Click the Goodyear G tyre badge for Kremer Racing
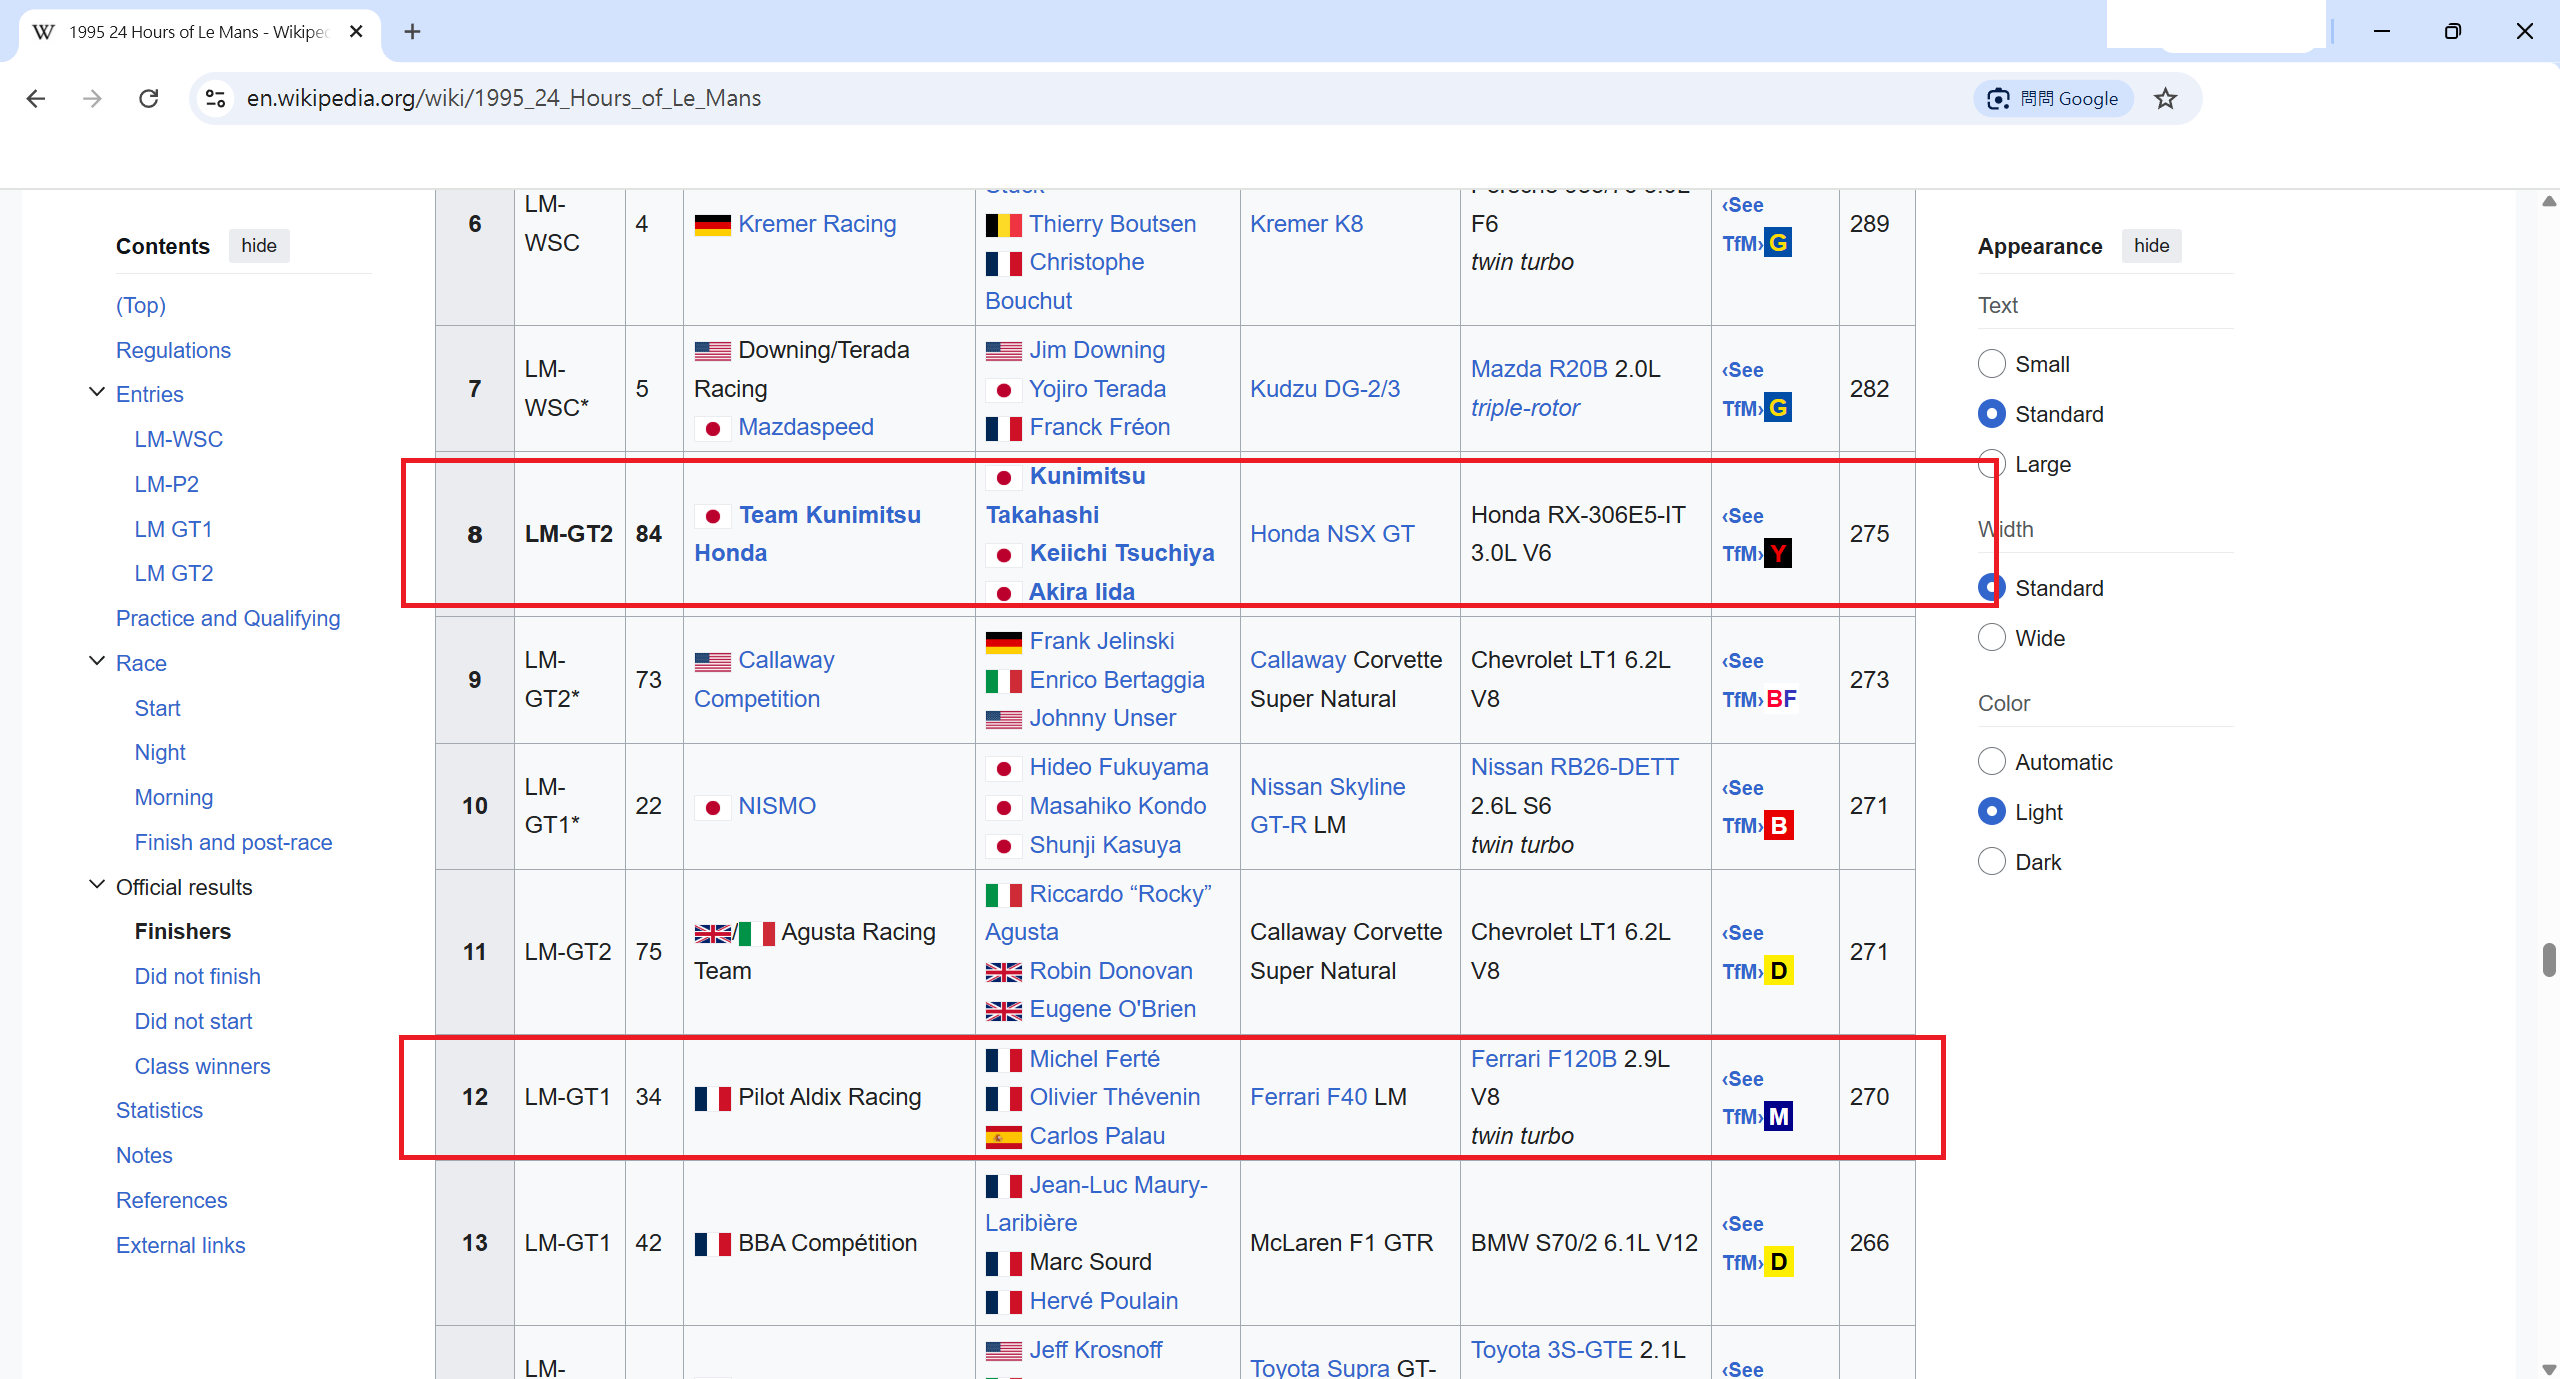The width and height of the screenshot is (2560, 1379). (1778, 243)
